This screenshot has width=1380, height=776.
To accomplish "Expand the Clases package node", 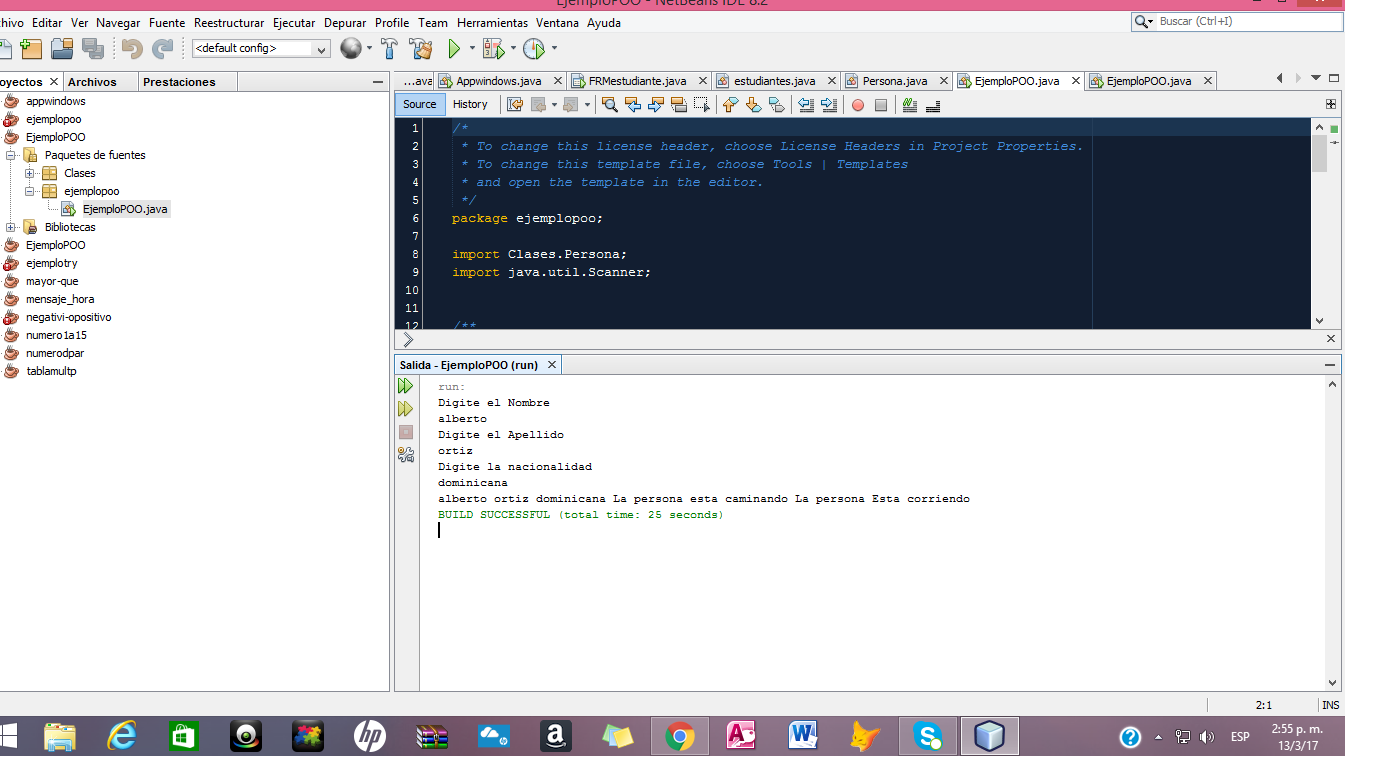I will [x=31, y=173].
